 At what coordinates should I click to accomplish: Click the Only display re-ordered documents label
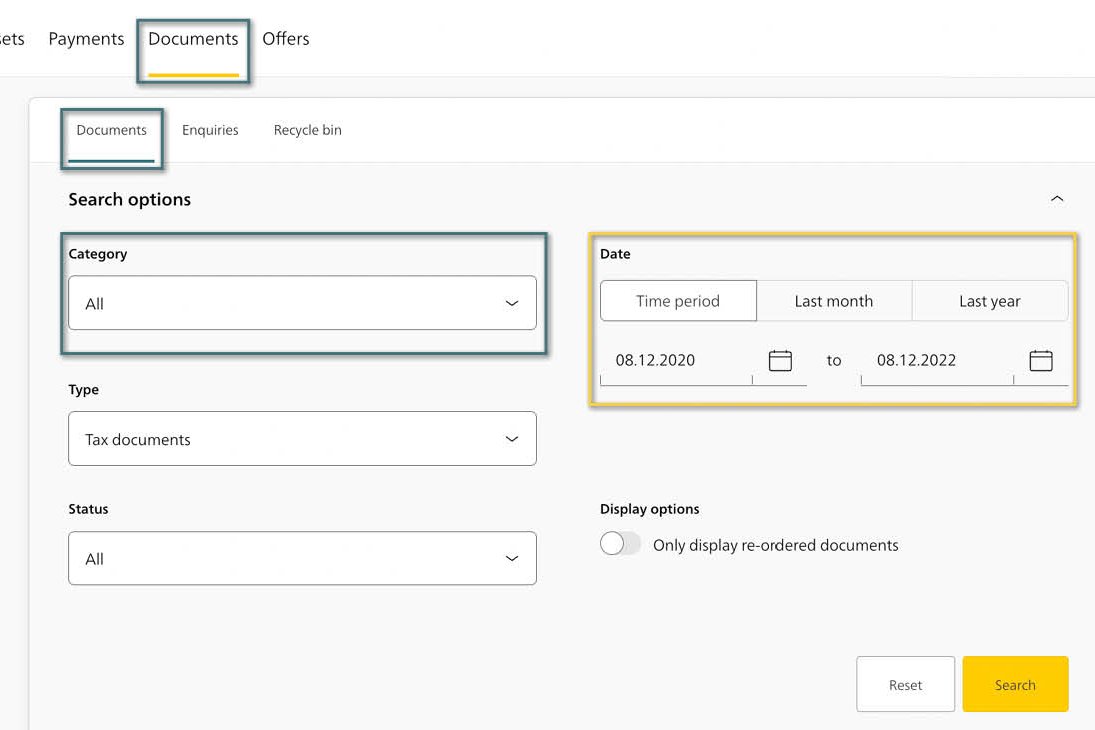click(x=775, y=545)
